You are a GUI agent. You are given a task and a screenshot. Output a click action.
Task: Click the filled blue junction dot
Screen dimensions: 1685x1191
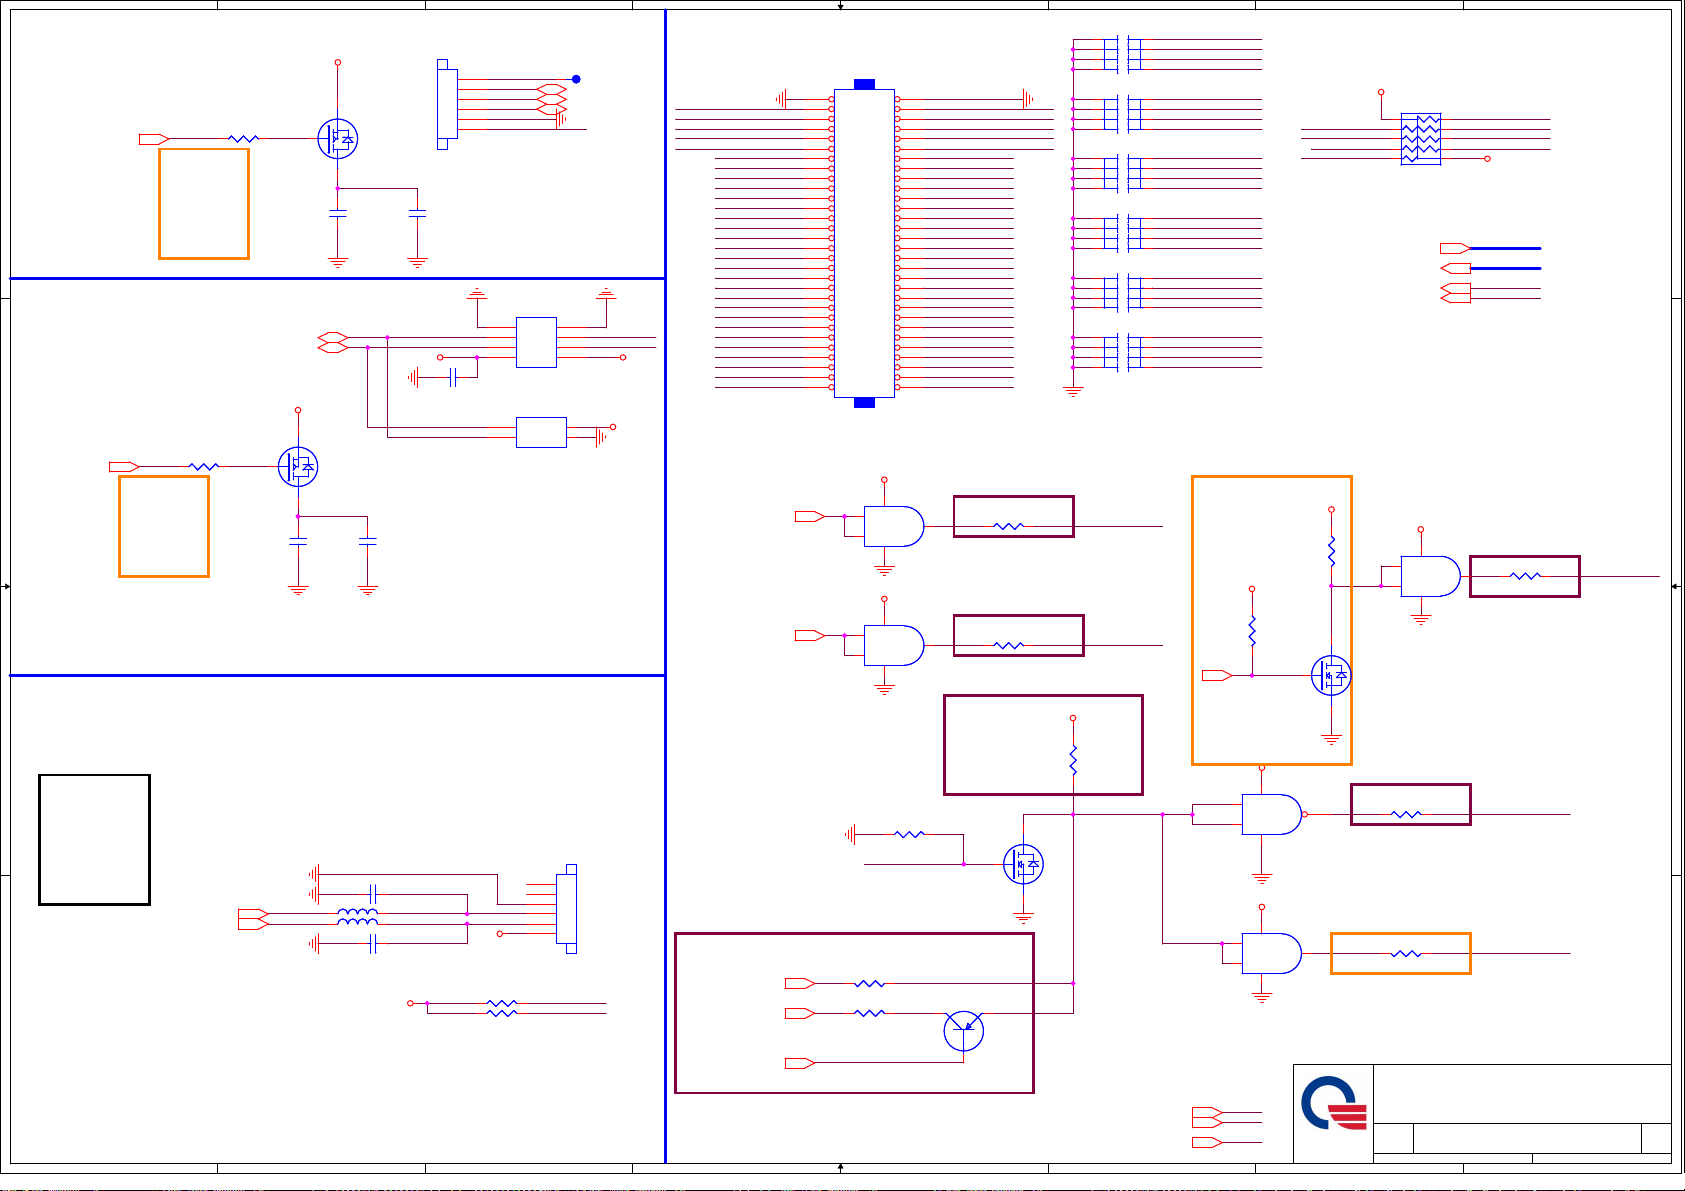pos(576,79)
